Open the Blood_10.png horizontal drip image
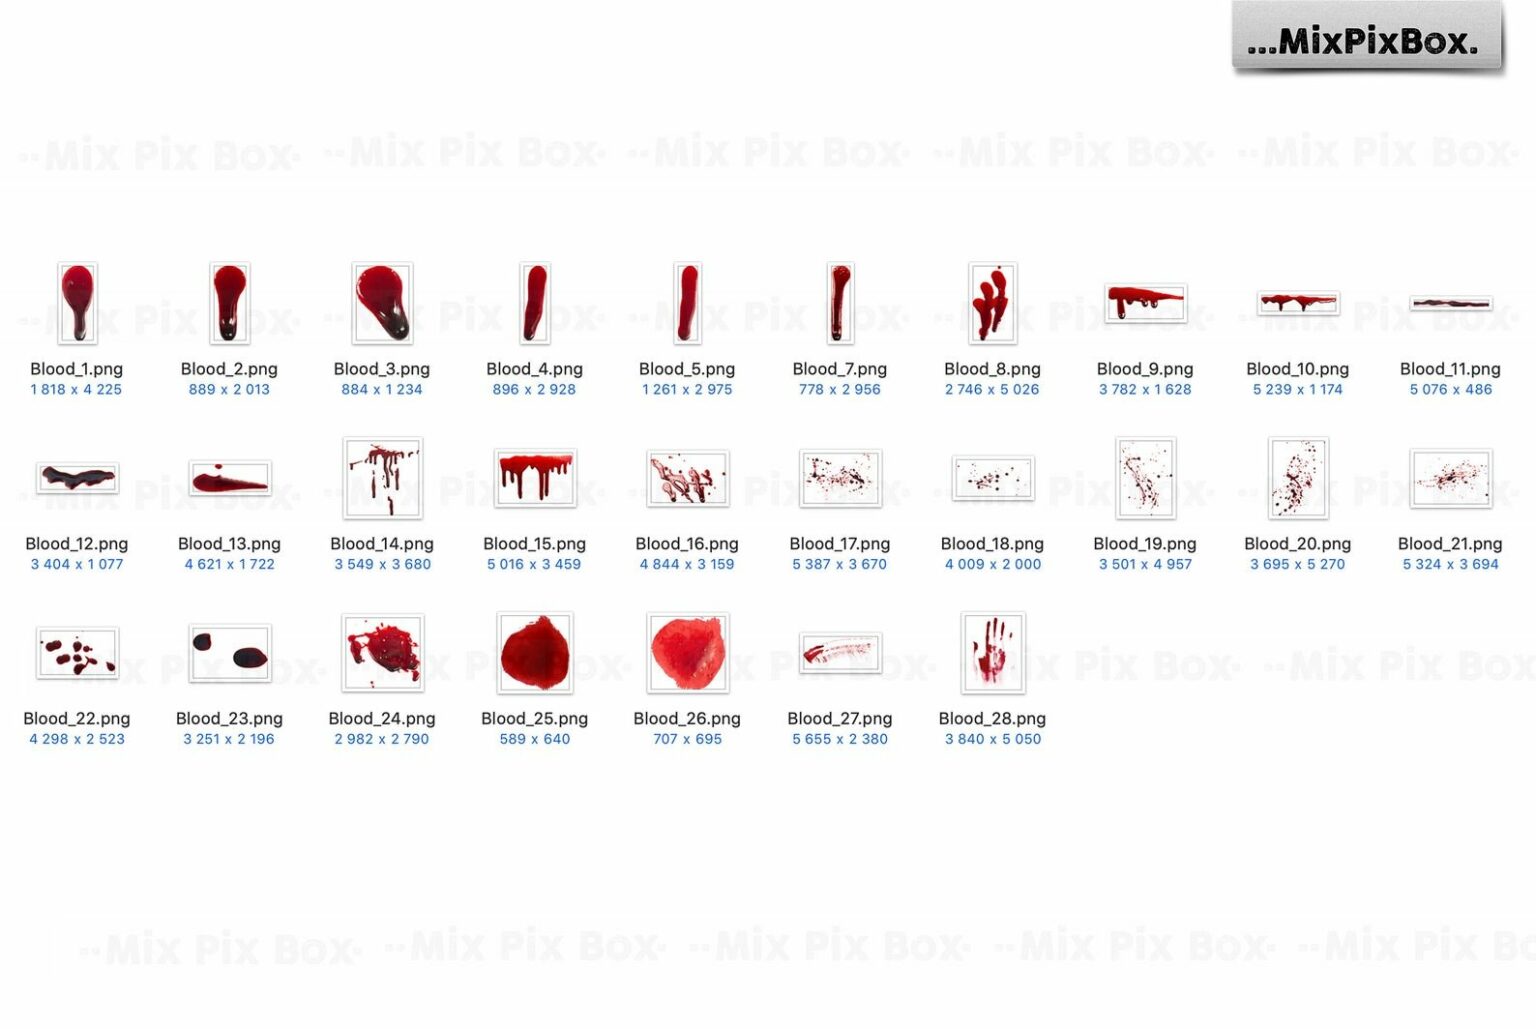Viewport: 1536px width, 1029px height. (1299, 300)
